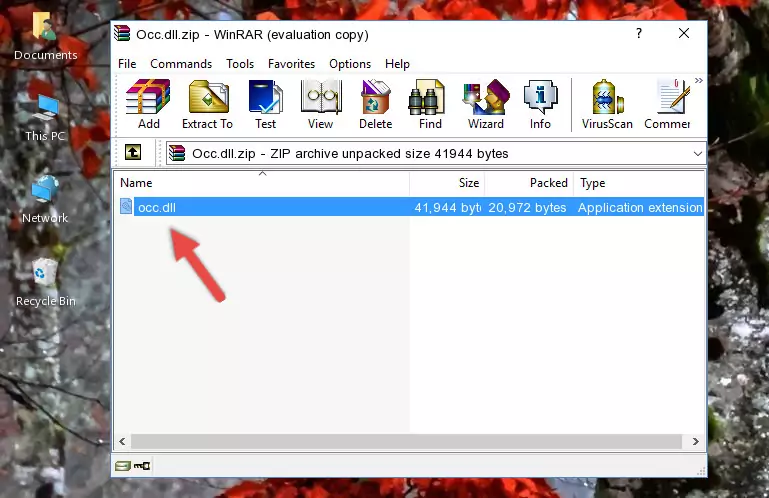Open the Favorites menu
The height and width of the screenshot is (498, 769).
(x=291, y=64)
